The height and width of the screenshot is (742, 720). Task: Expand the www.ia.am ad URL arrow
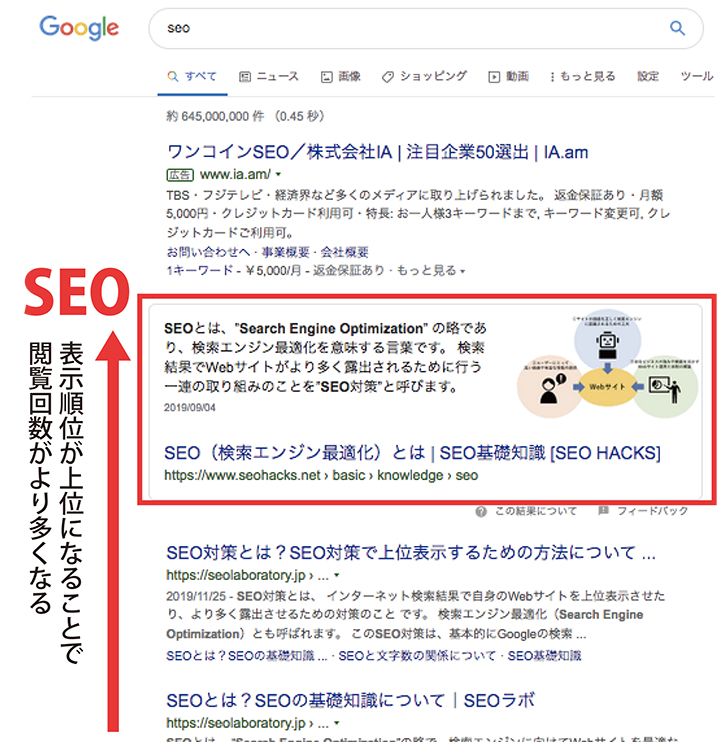point(278,175)
